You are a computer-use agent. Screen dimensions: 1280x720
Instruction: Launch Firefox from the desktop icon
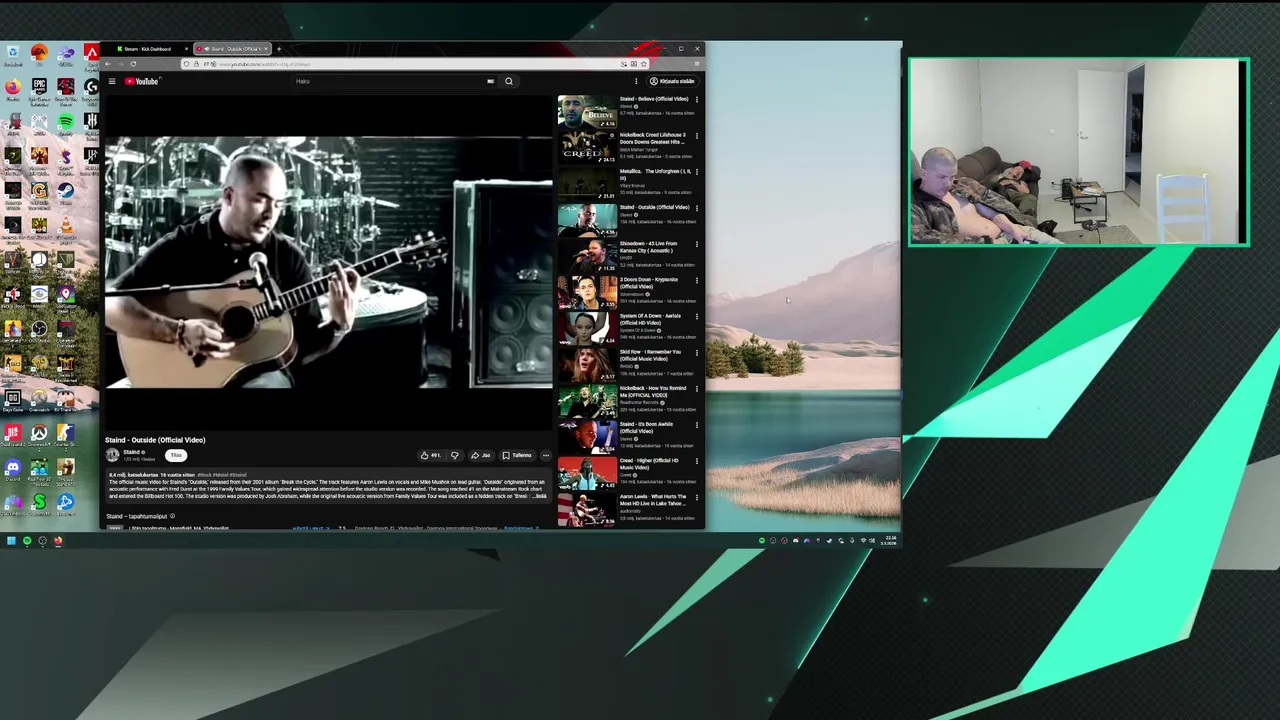click(13, 90)
